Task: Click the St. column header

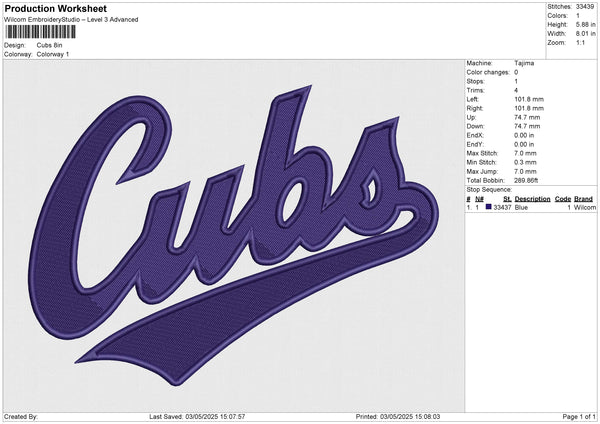Action: (507, 199)
